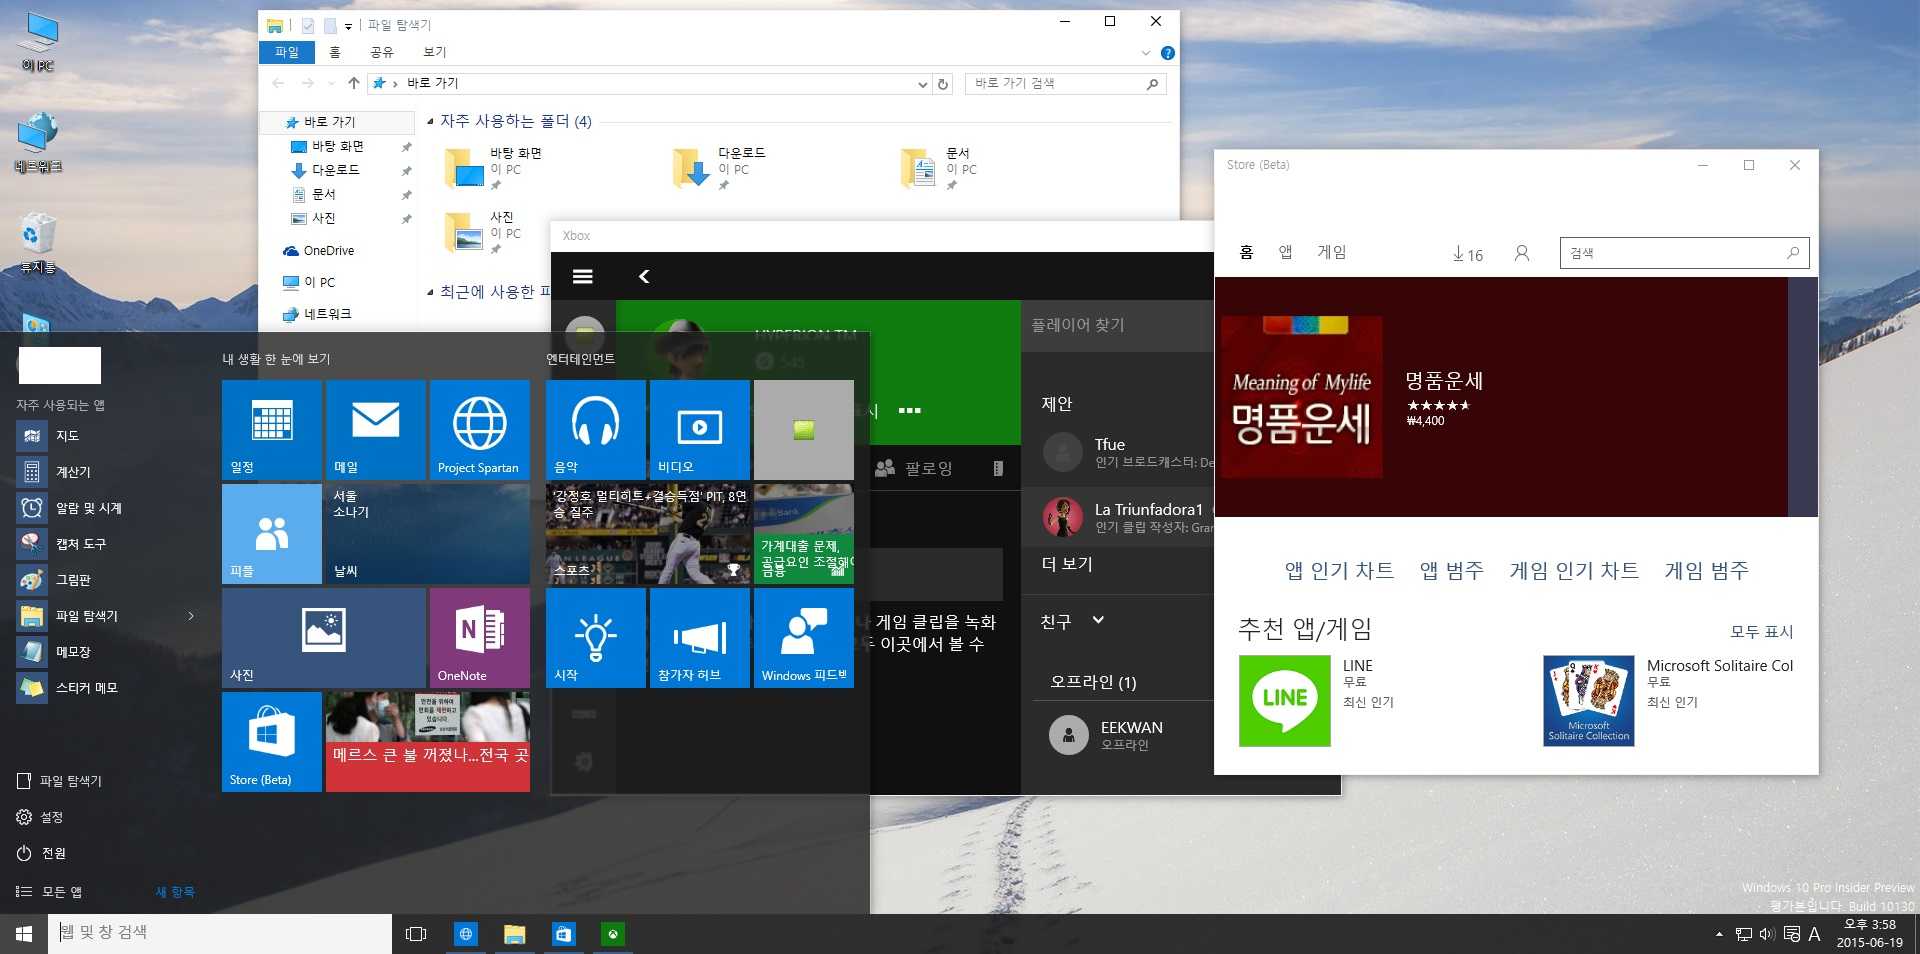Click taskbar 웹 및 창 검색 box
This screenshot has height=954, width=1920.
coord(220,933)
